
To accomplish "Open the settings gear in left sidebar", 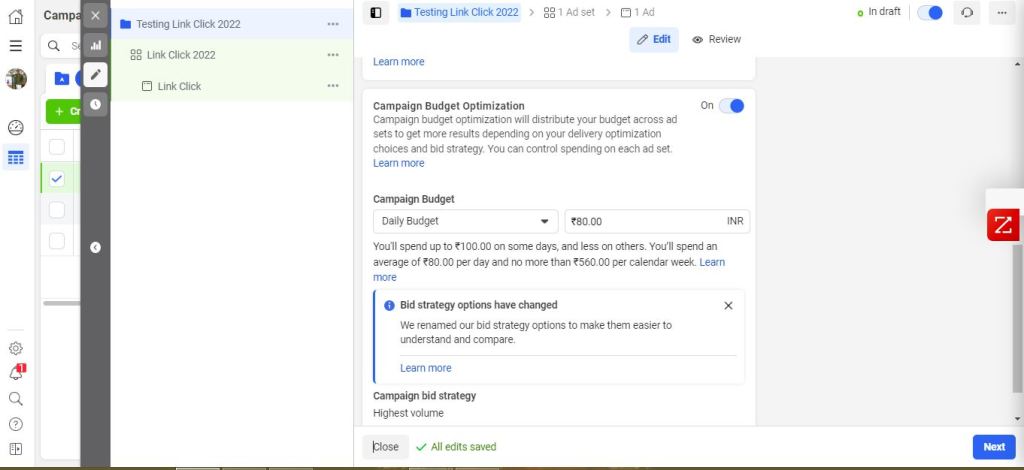I will (16, 349).
